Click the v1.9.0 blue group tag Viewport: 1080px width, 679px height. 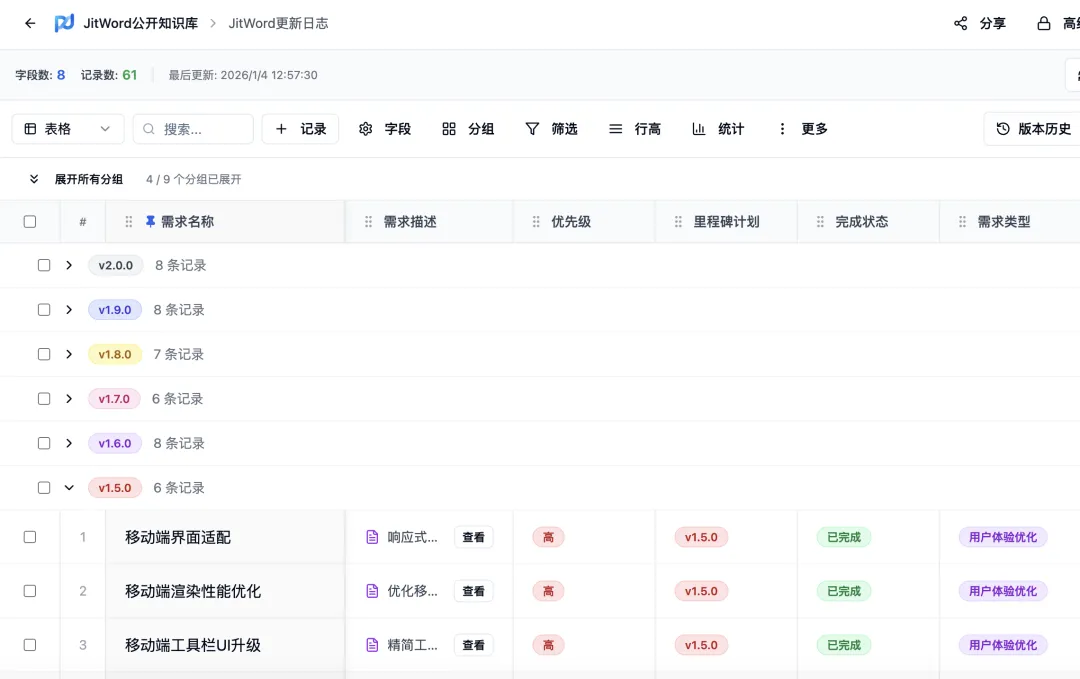coord(115,310)
